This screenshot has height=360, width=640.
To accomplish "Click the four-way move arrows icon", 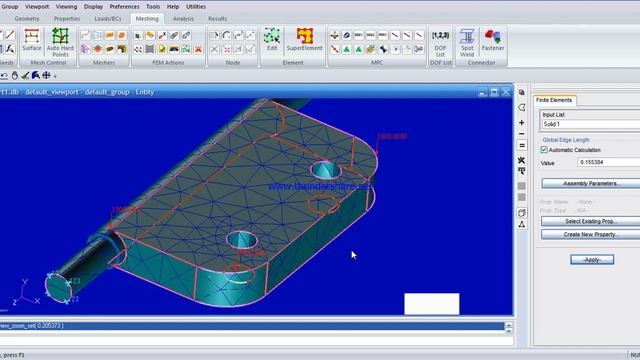I will click(46, 75).
